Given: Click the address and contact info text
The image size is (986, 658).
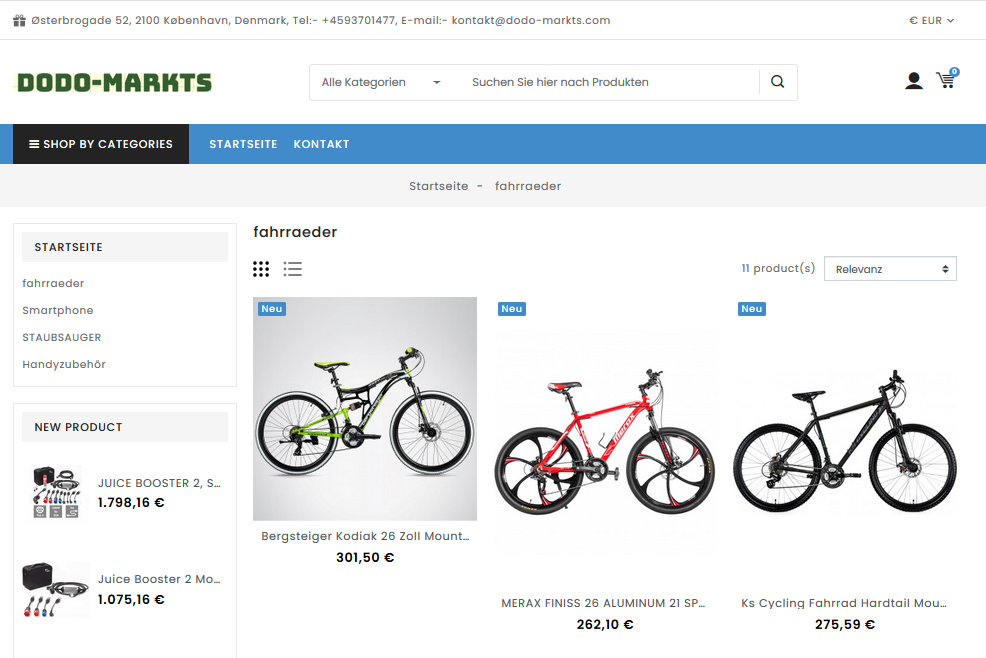Looking at the screenshot, I should tap(321, 20).
